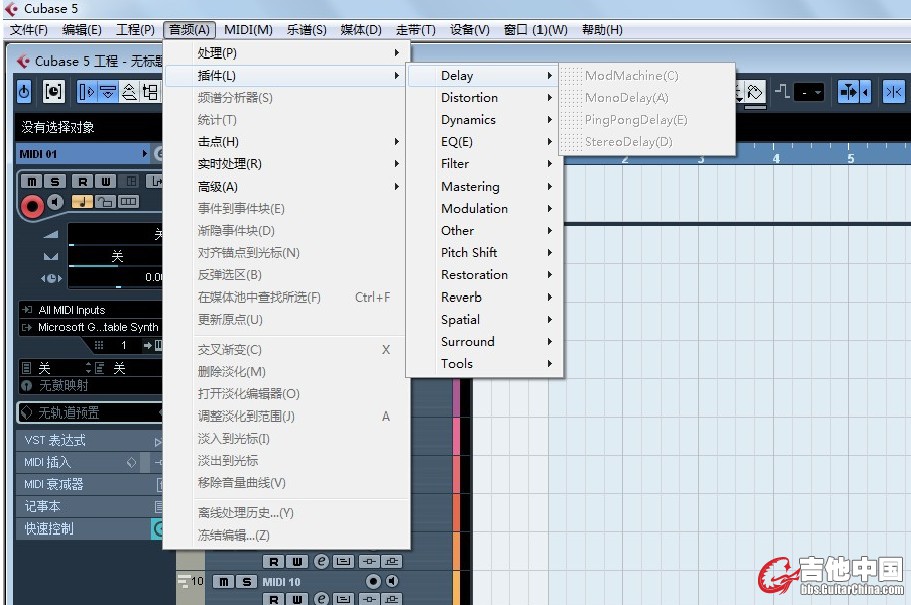Open the All MIDI Inputs routing dropdown
This screenshot has height=605, width=911.
90,310
